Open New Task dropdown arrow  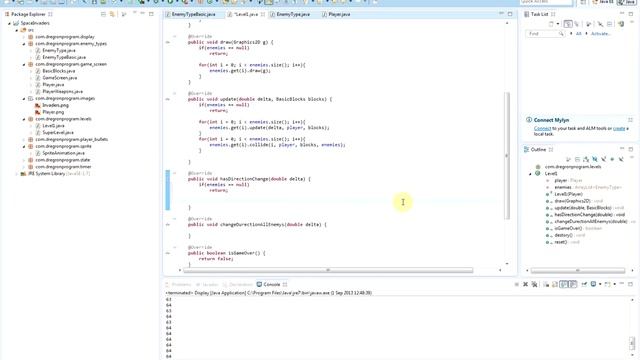[x=558, y=24]
